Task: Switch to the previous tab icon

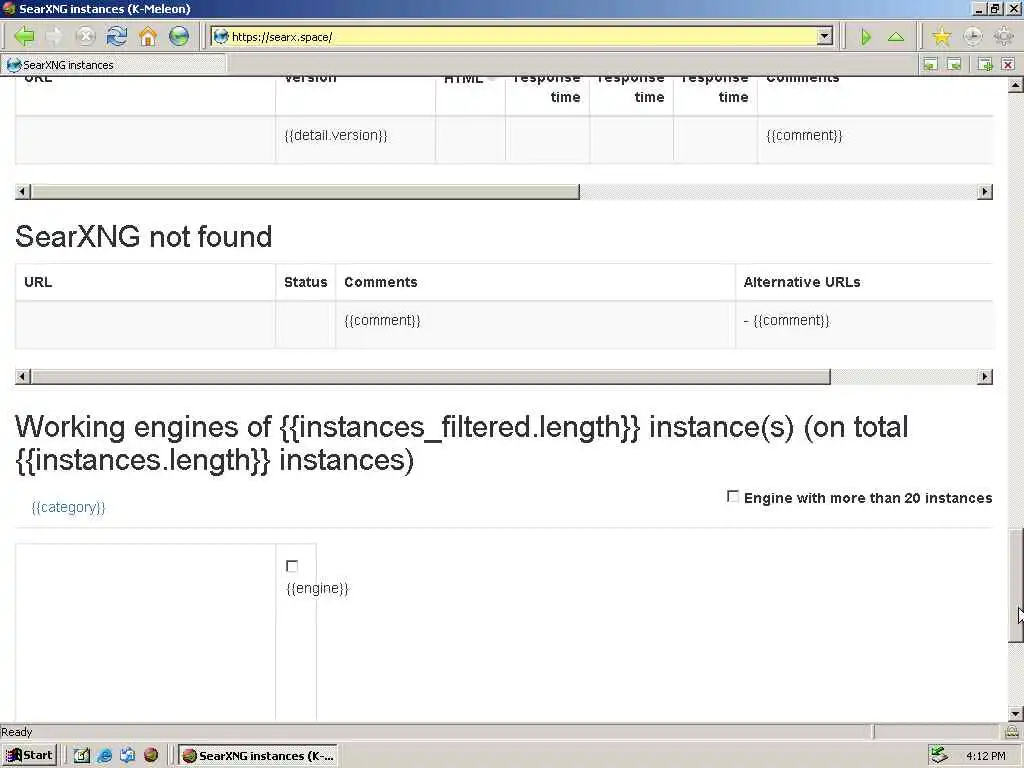Action: 930,64
